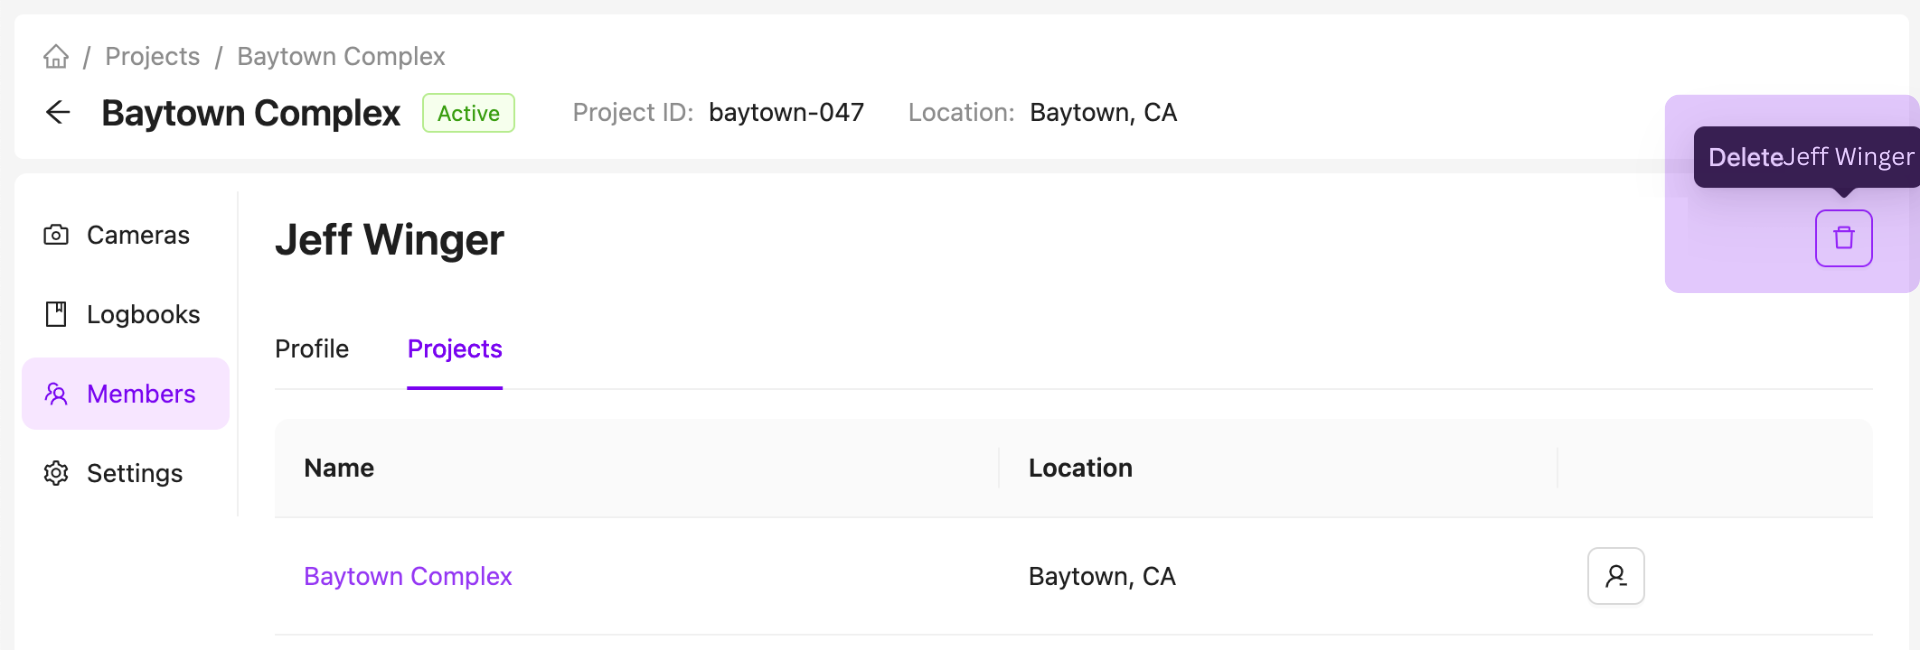Open Settings via the gear icon
This screenshot has width=1920, height=652.
(x=56, y=473)
